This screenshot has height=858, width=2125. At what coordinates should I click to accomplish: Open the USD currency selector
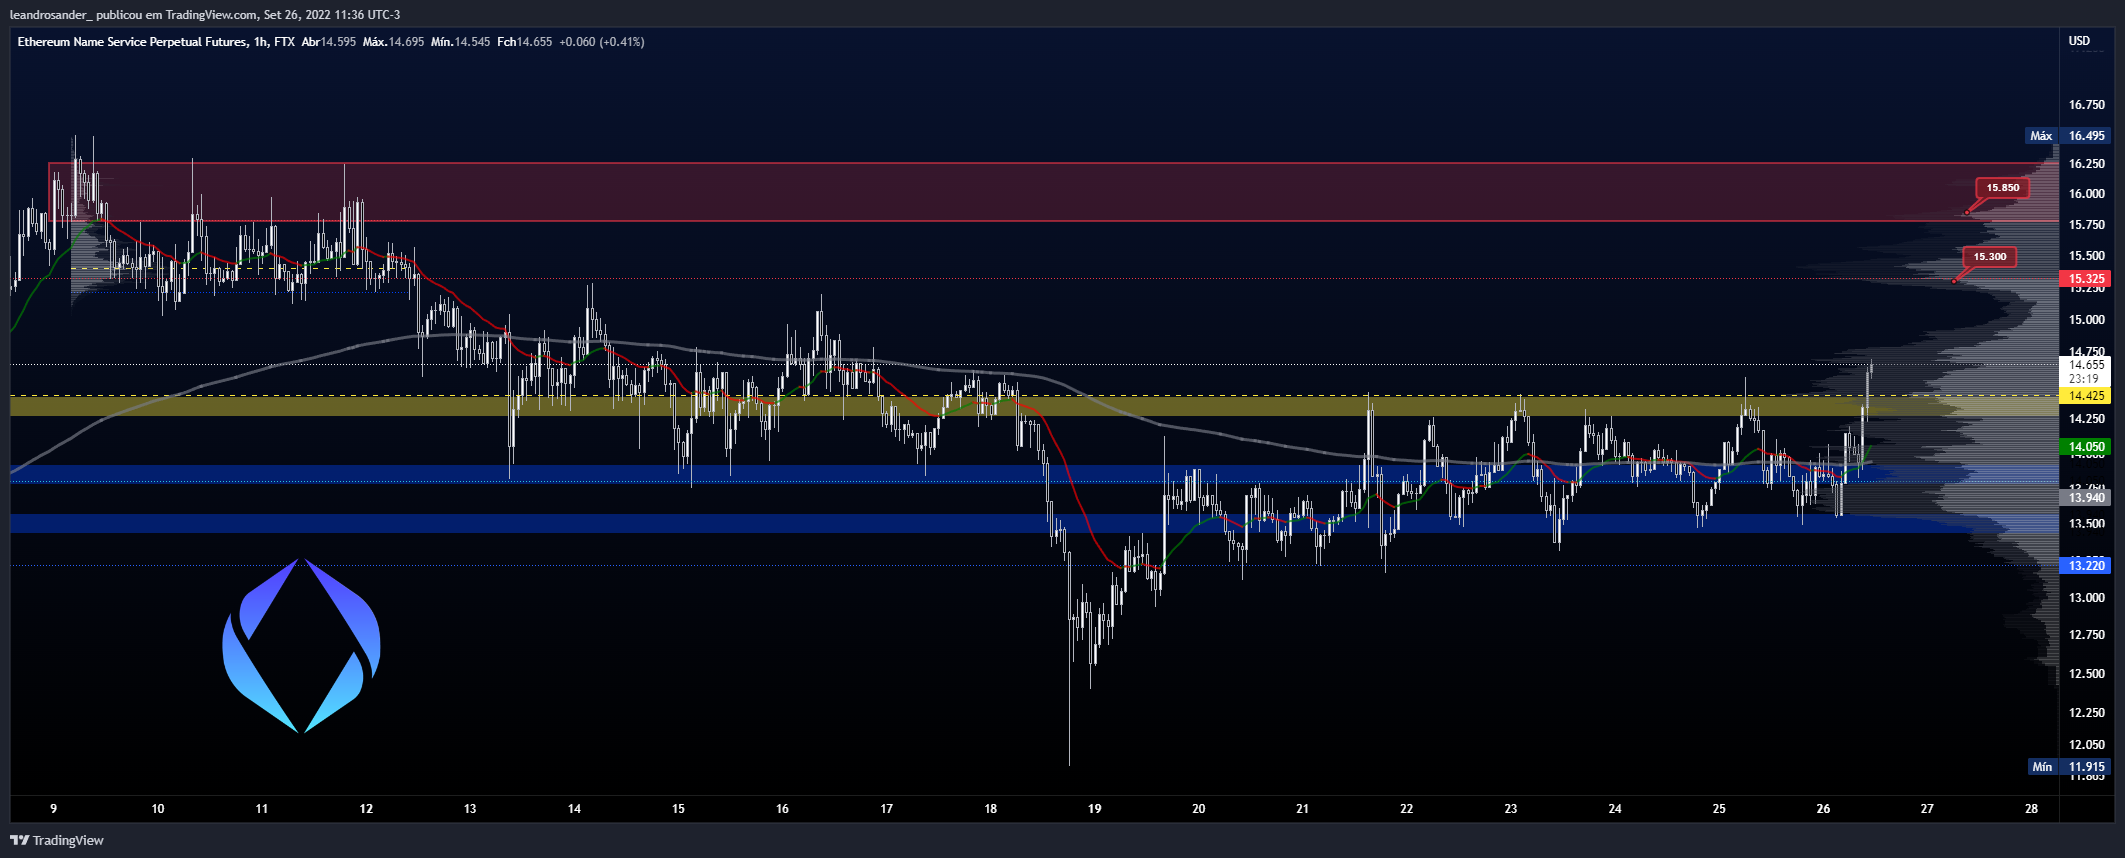click(x=2079, y=41)
